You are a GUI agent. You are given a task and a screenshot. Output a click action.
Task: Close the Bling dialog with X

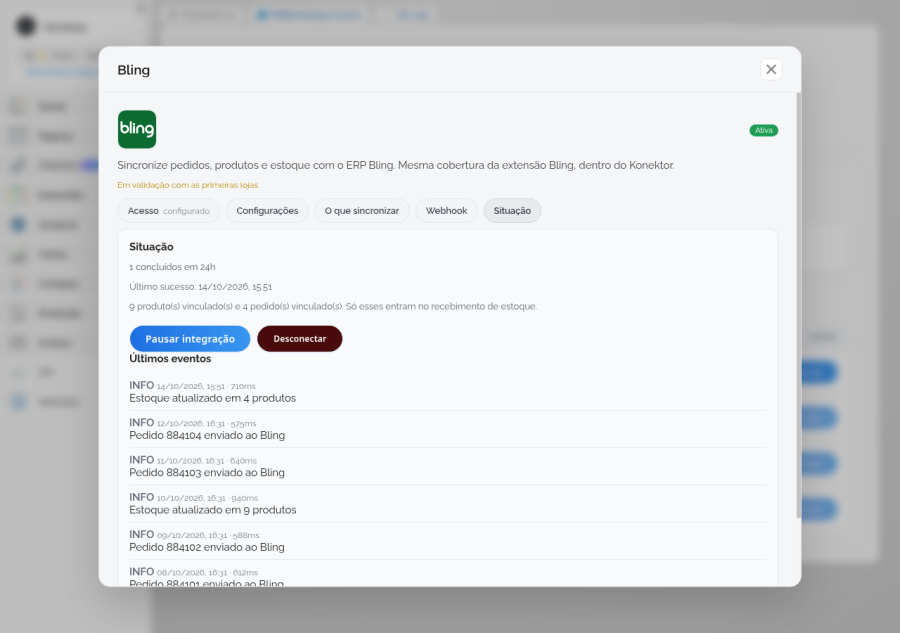click(771, 69)
